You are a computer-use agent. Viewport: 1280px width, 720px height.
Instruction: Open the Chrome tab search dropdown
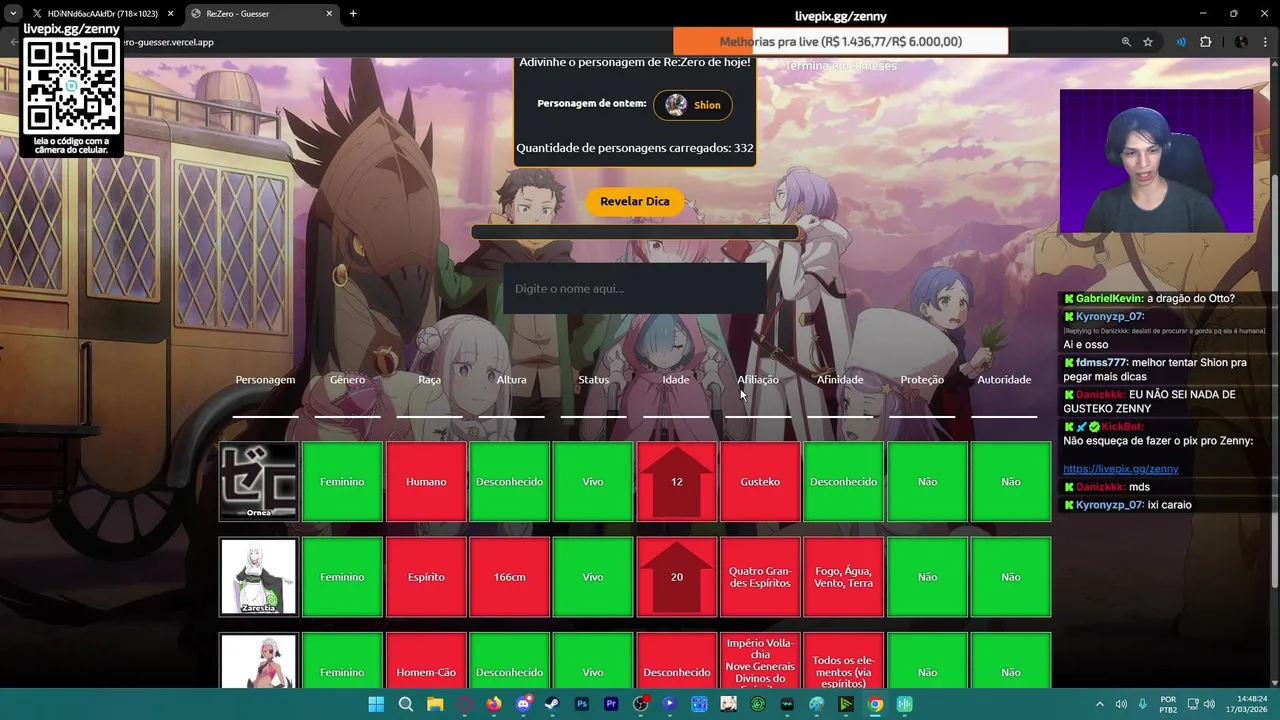click(13, 14)
